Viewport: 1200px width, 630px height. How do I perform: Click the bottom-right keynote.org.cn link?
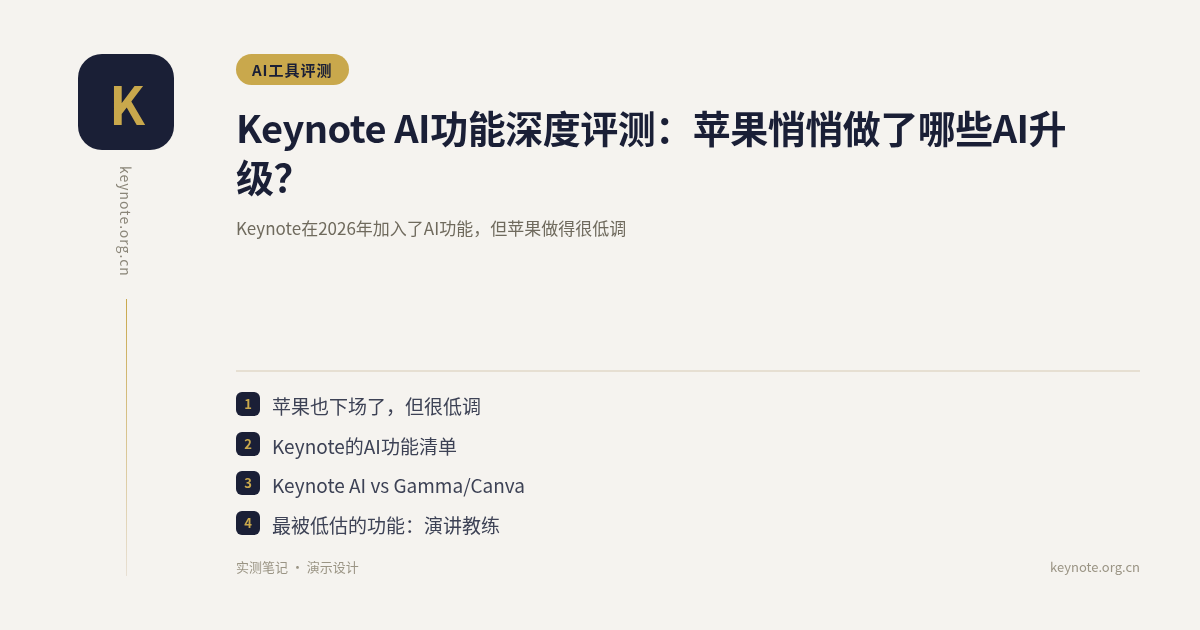[1095, 568]
